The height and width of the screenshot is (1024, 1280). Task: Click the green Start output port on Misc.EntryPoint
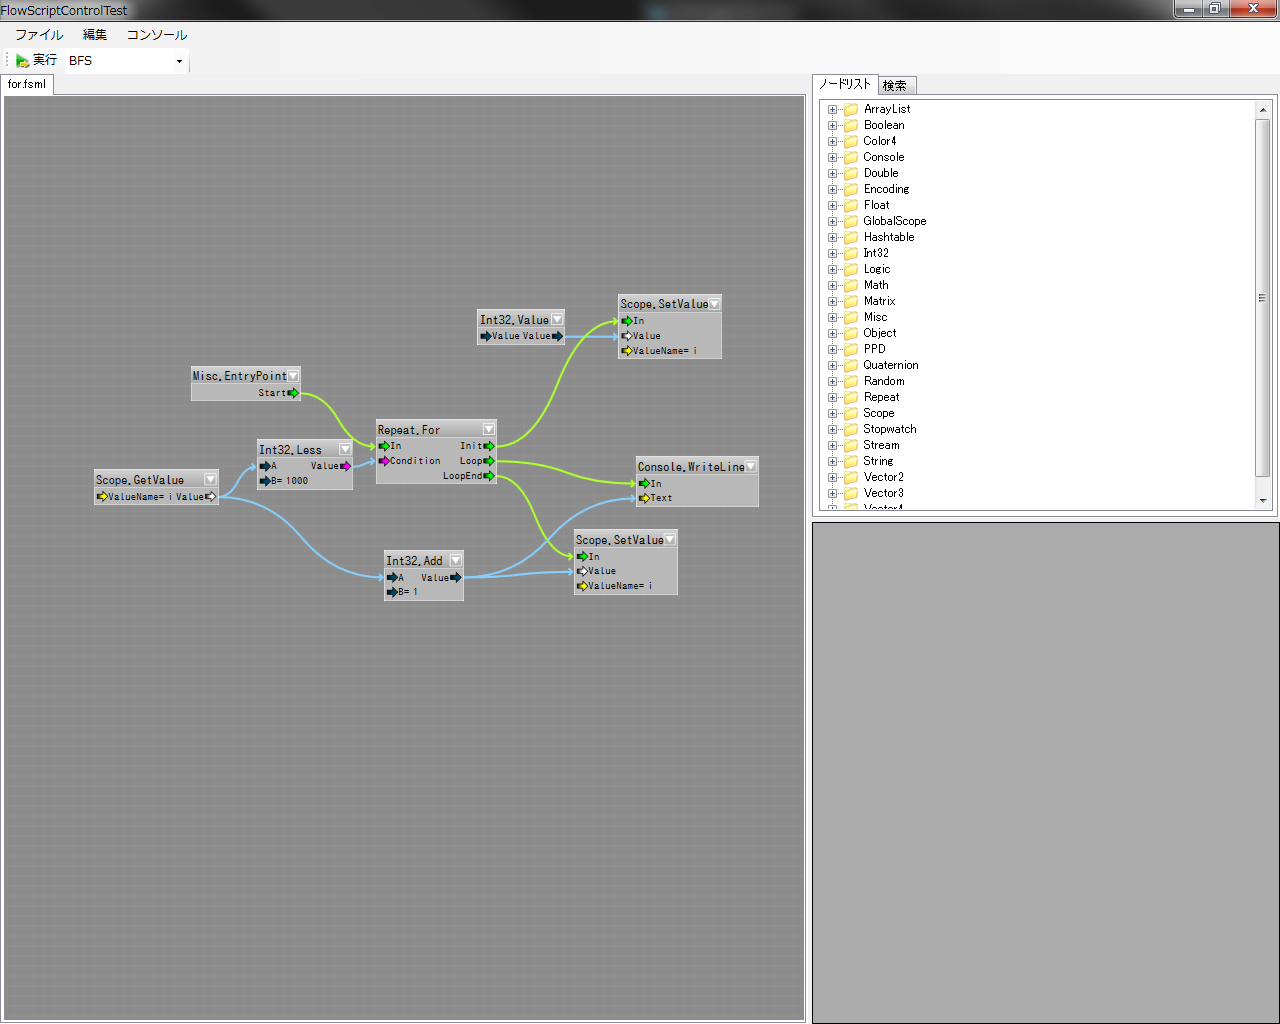coord(293,393)
